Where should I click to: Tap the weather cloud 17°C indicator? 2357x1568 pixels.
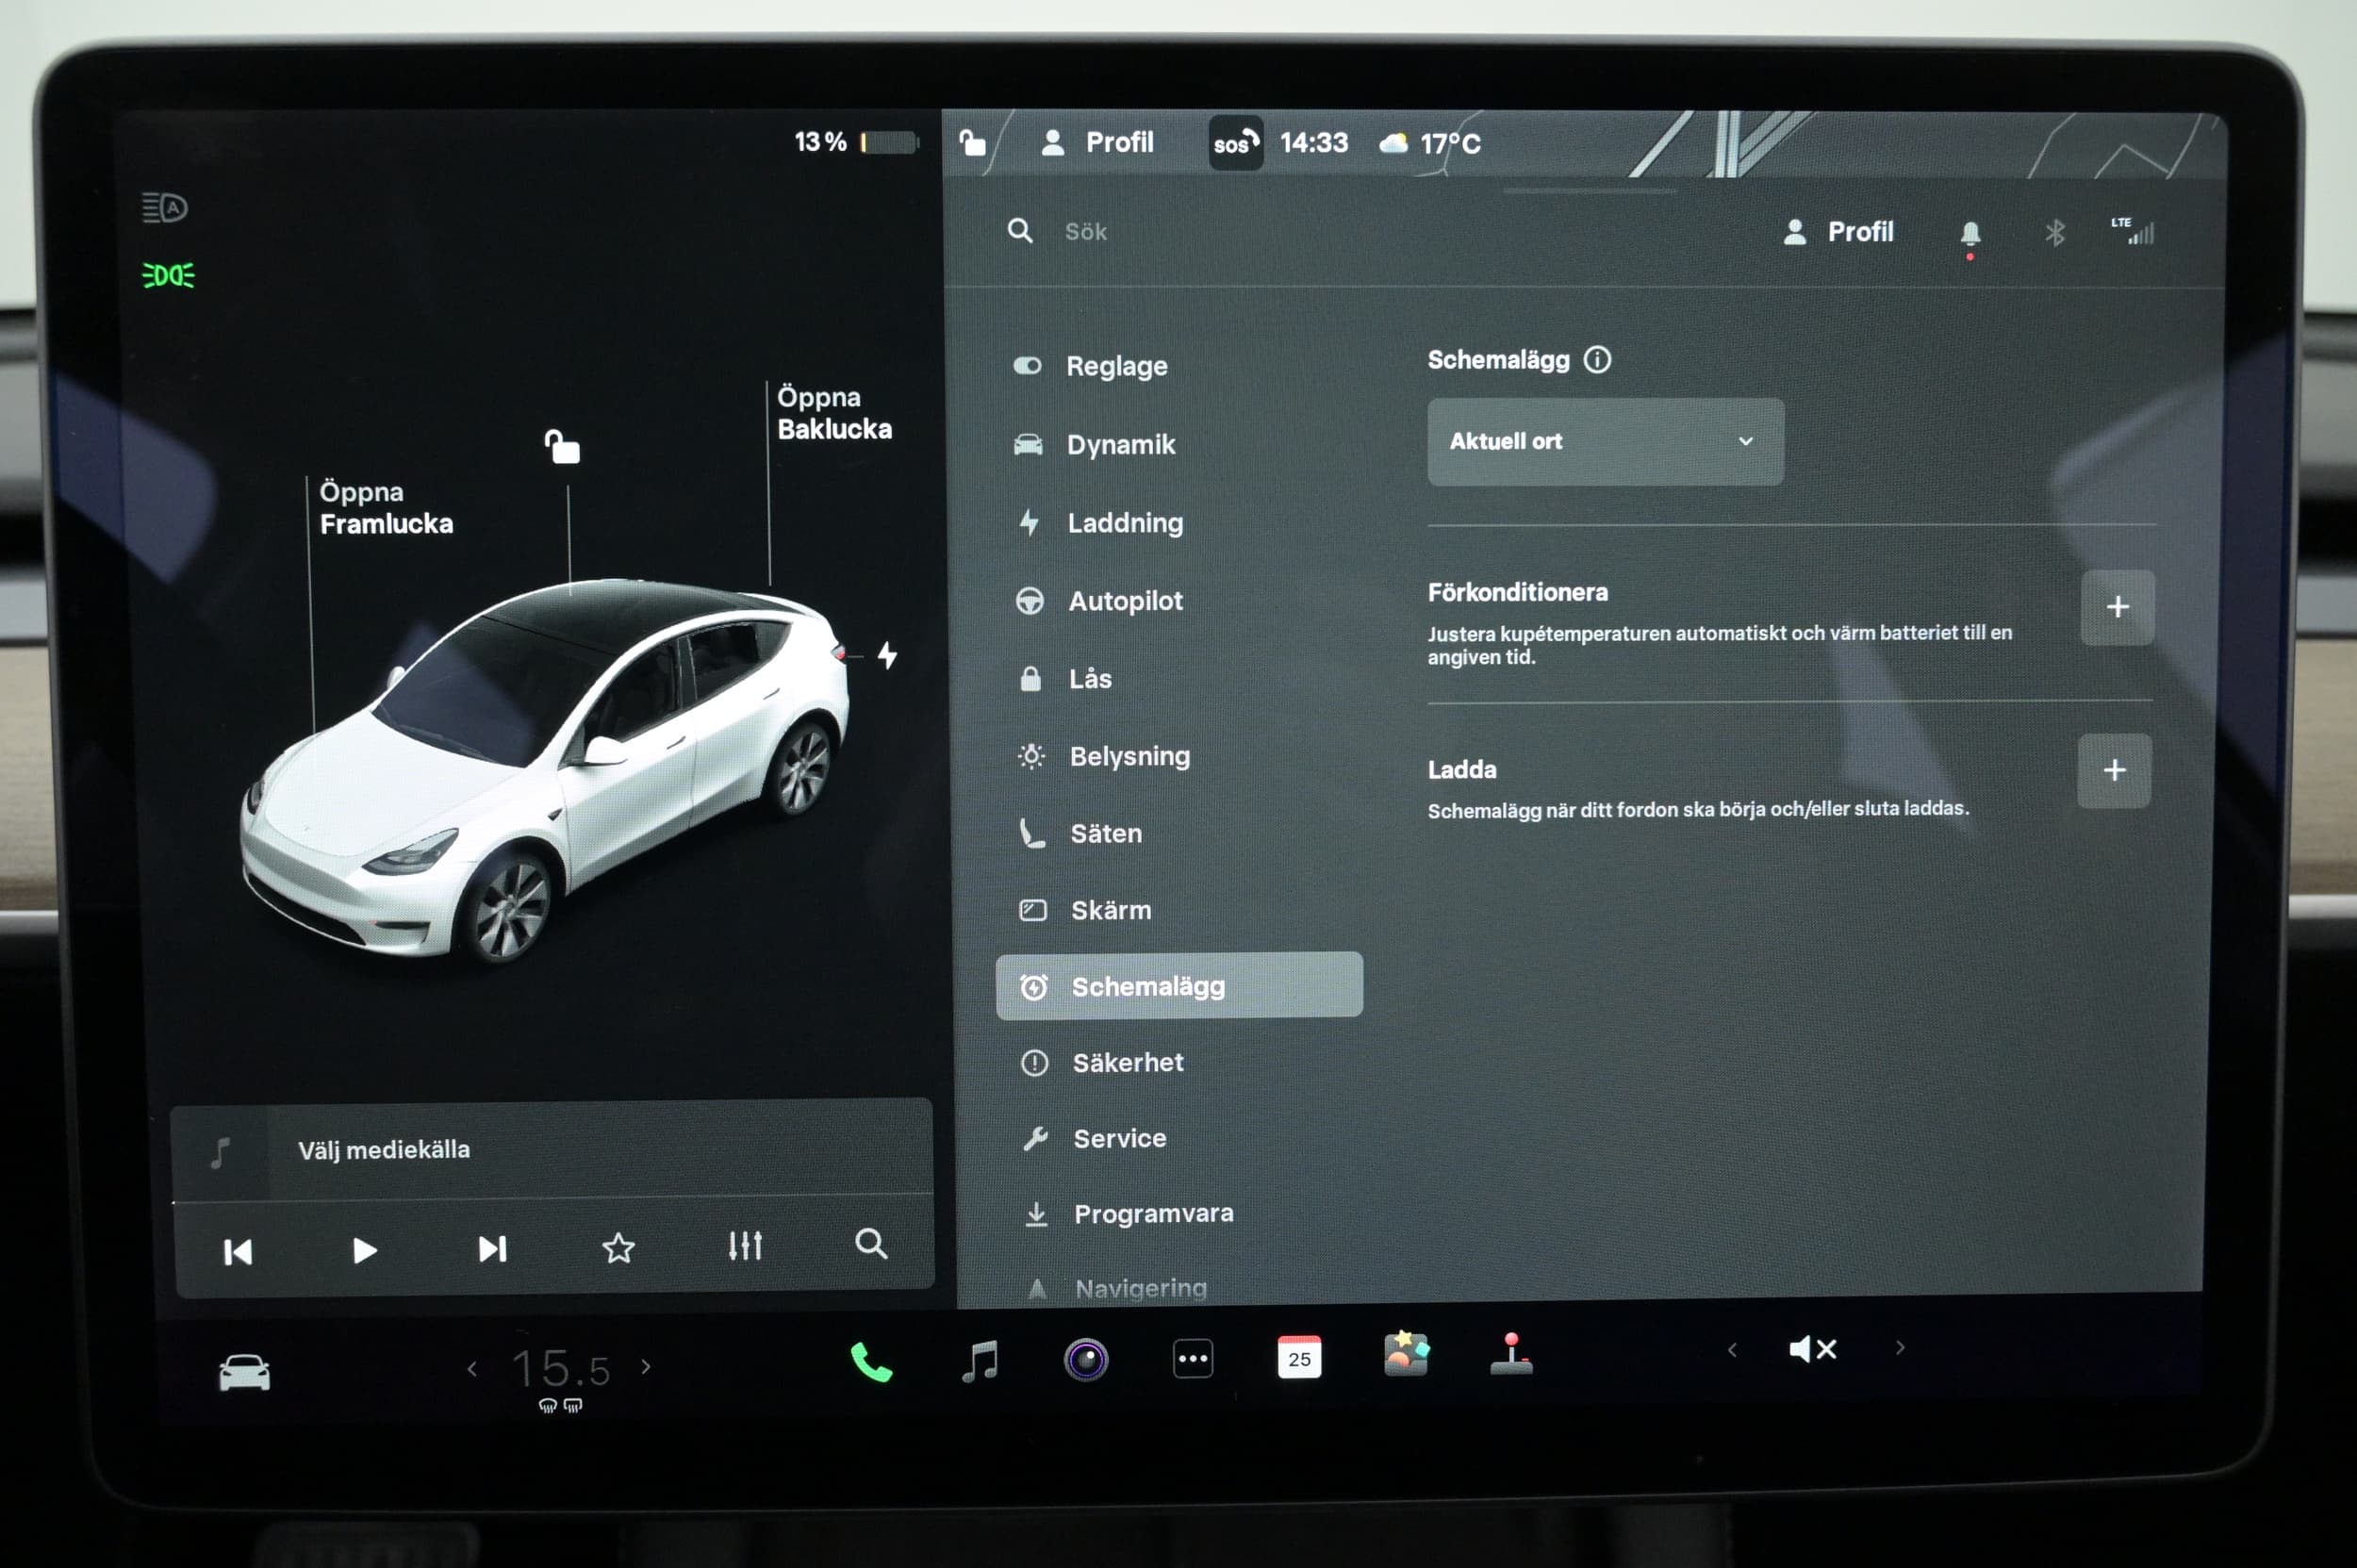(x=1430, y=144)
